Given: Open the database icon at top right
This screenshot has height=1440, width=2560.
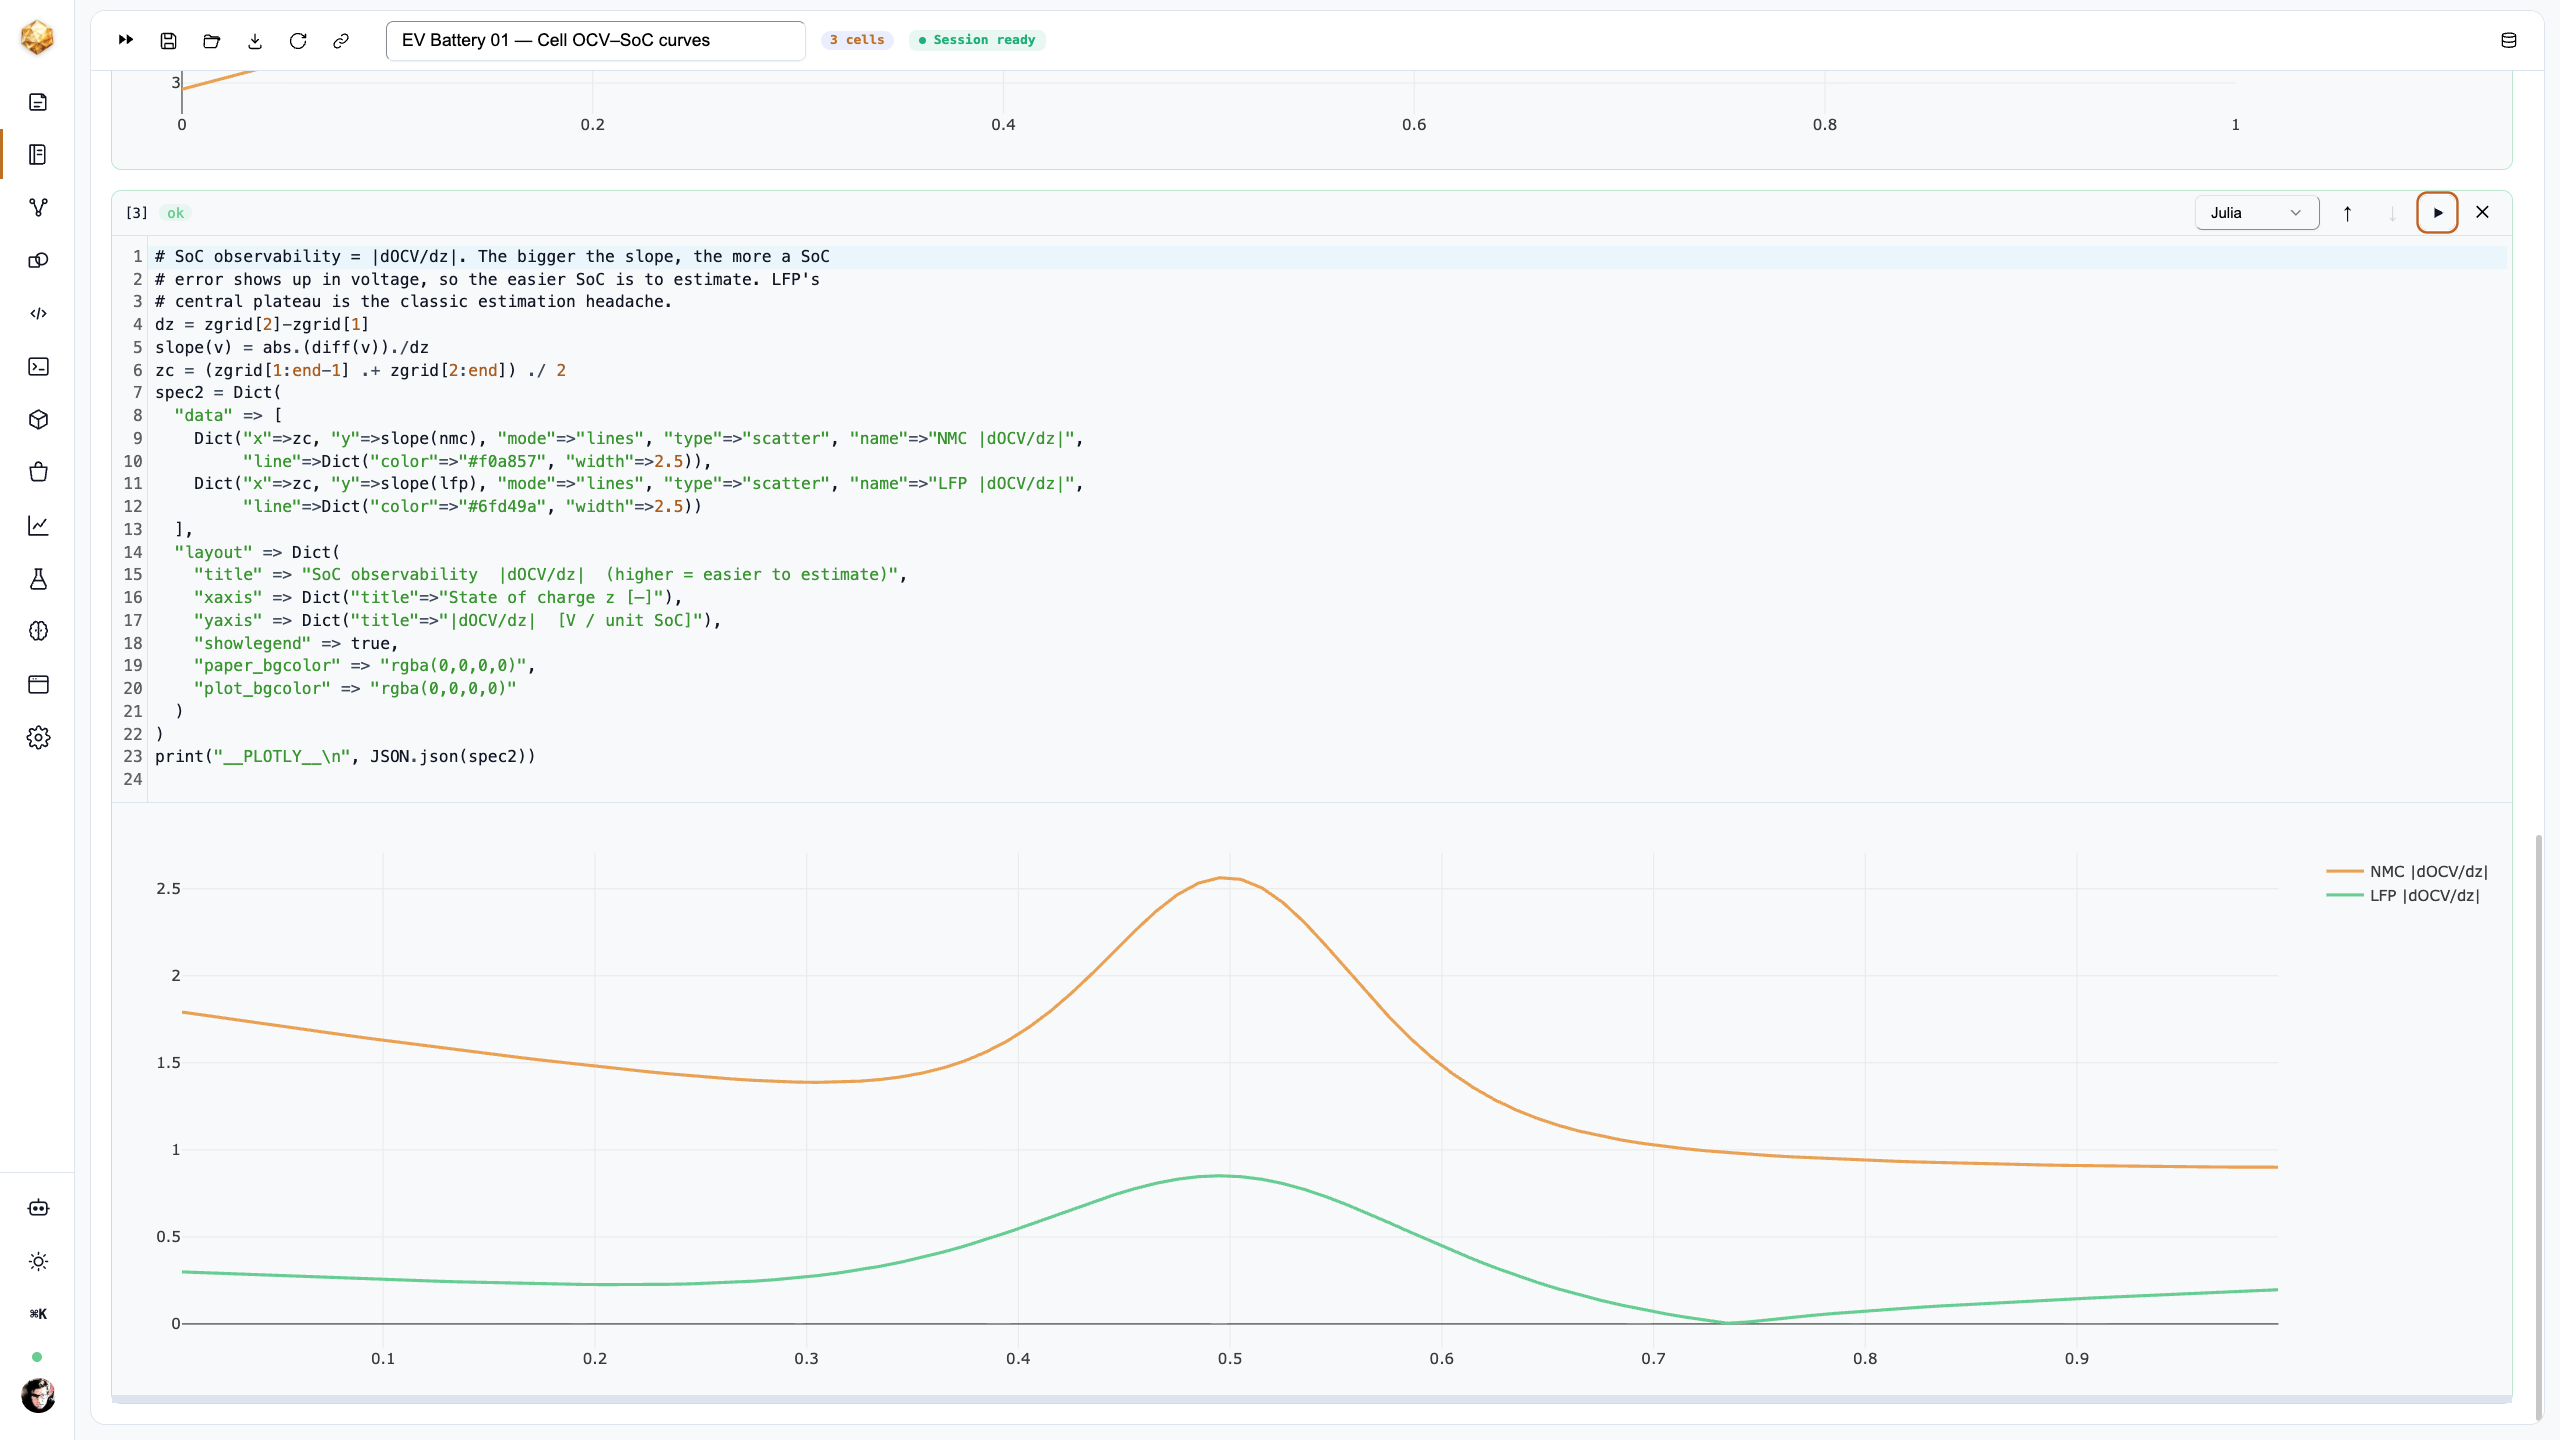Looking at the screenshot, I should tap(2509, 40).
